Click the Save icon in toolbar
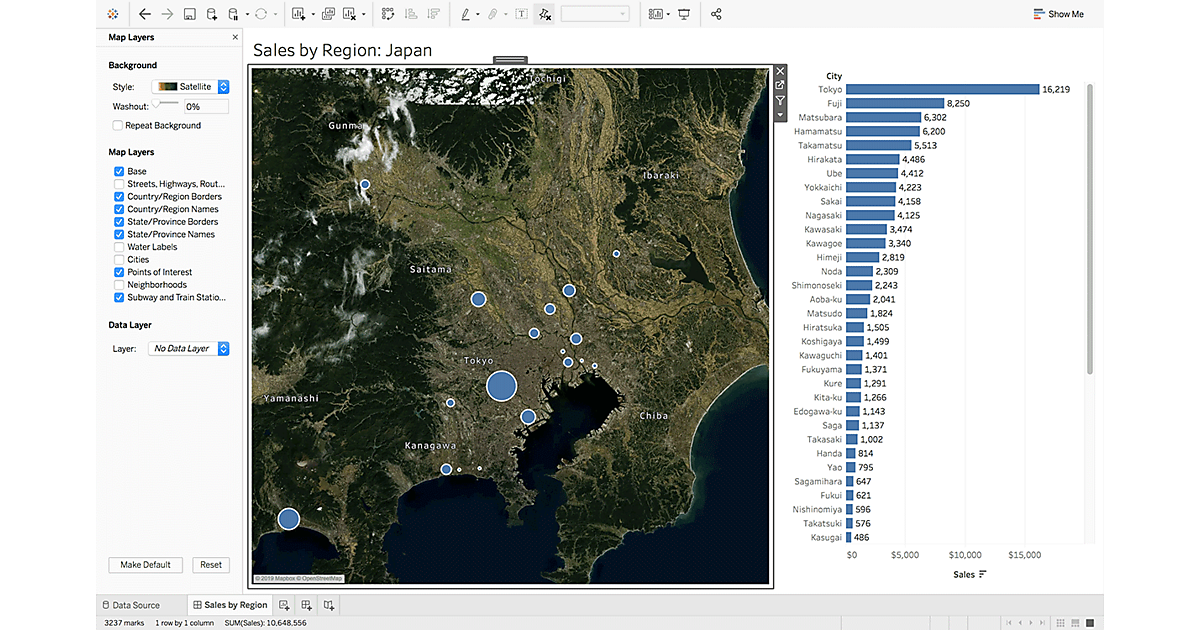The image size is (1200, 630). tap(189, 14)
